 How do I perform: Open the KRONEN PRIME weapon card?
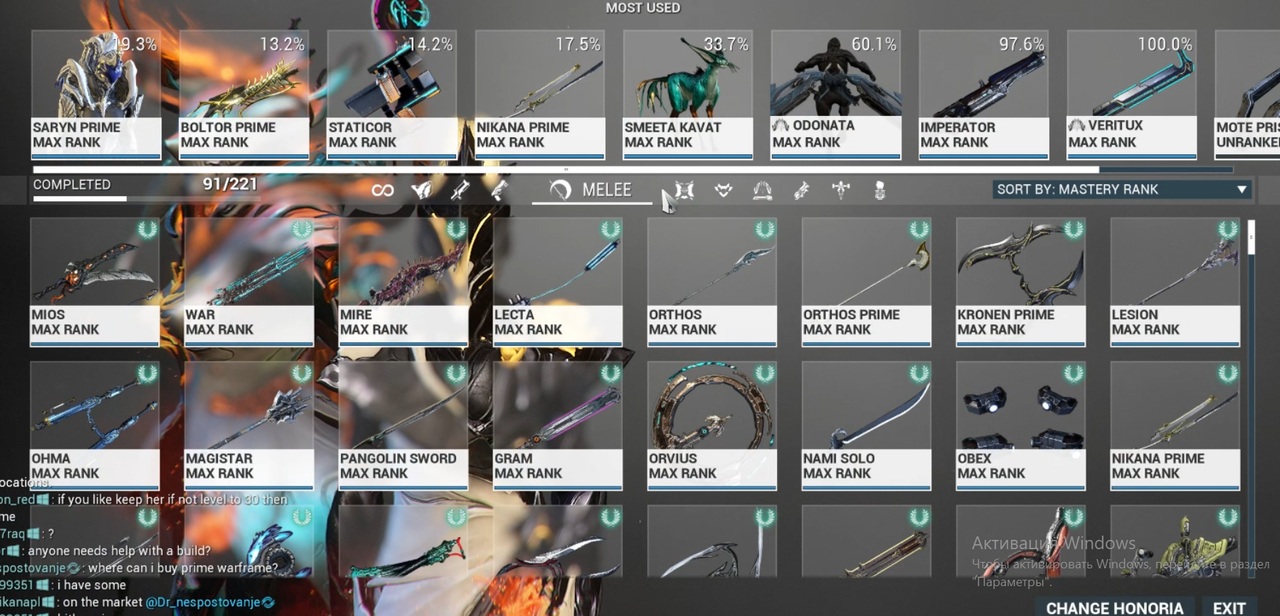coord(1021,282)
